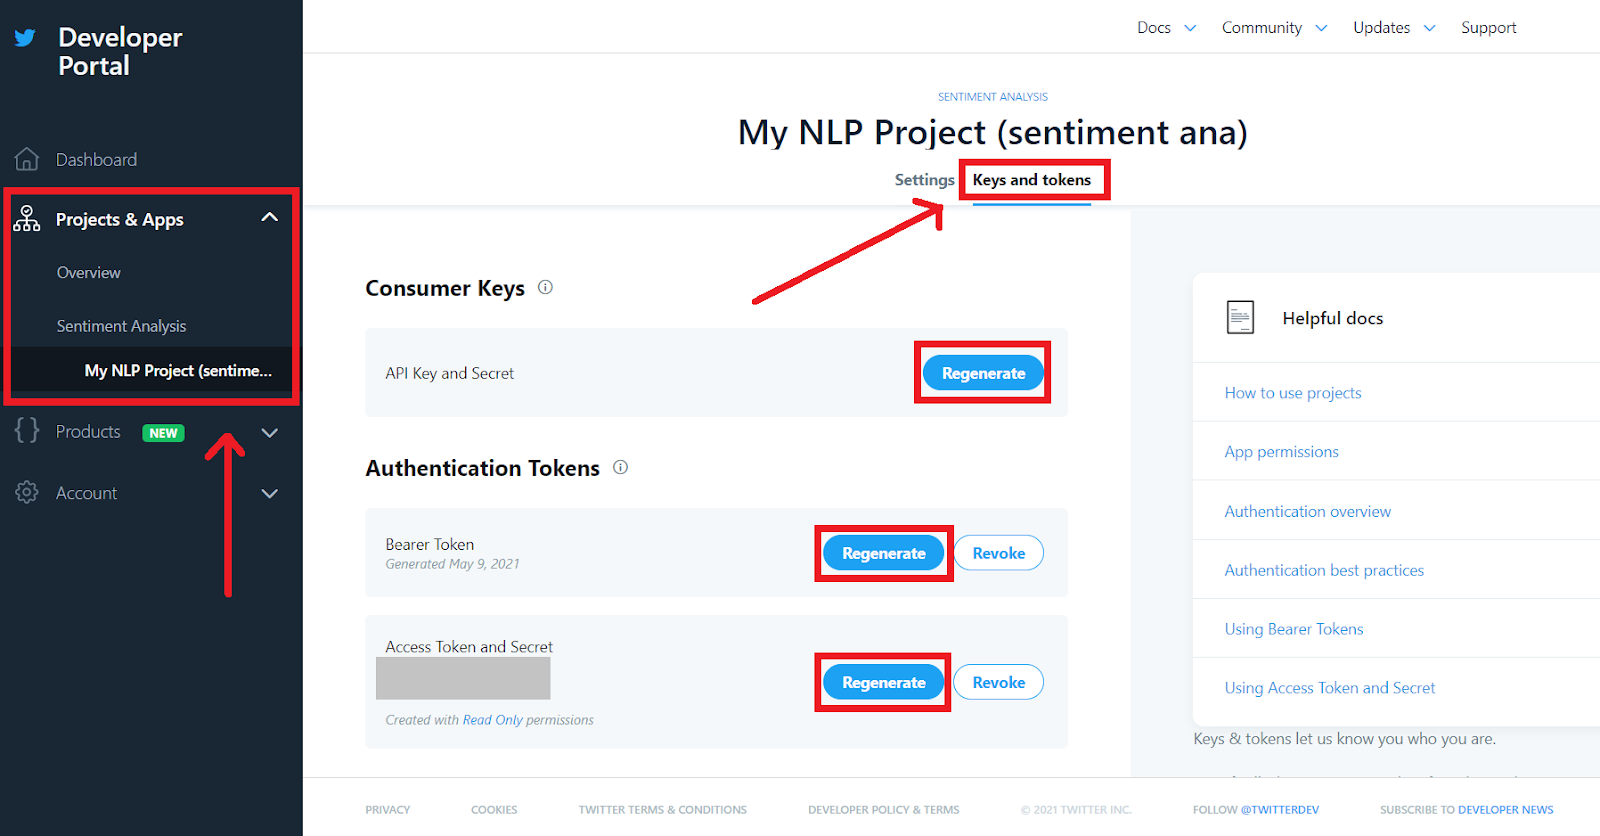Click the 'API Key and Secret' label

coord(450,373)
